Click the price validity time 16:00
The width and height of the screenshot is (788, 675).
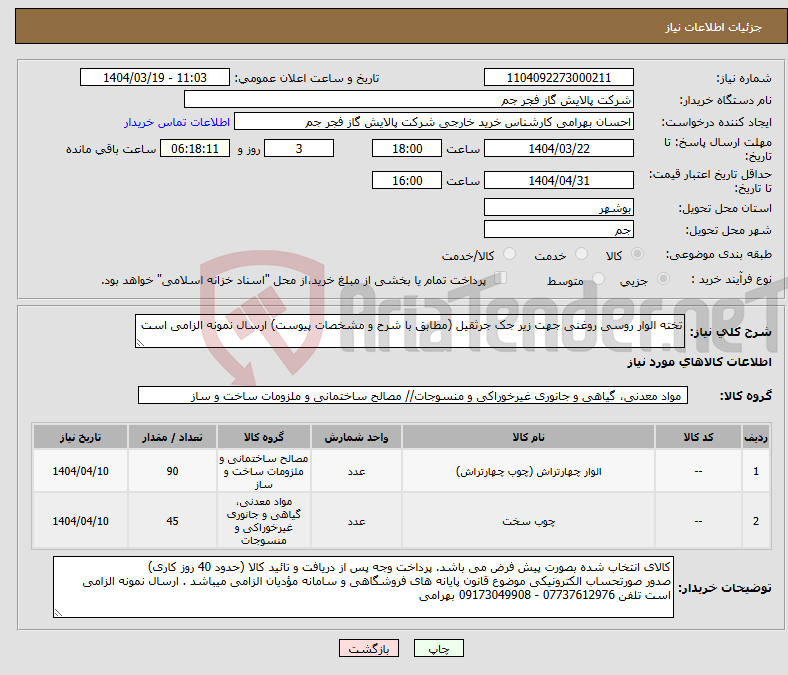point(407,180)
